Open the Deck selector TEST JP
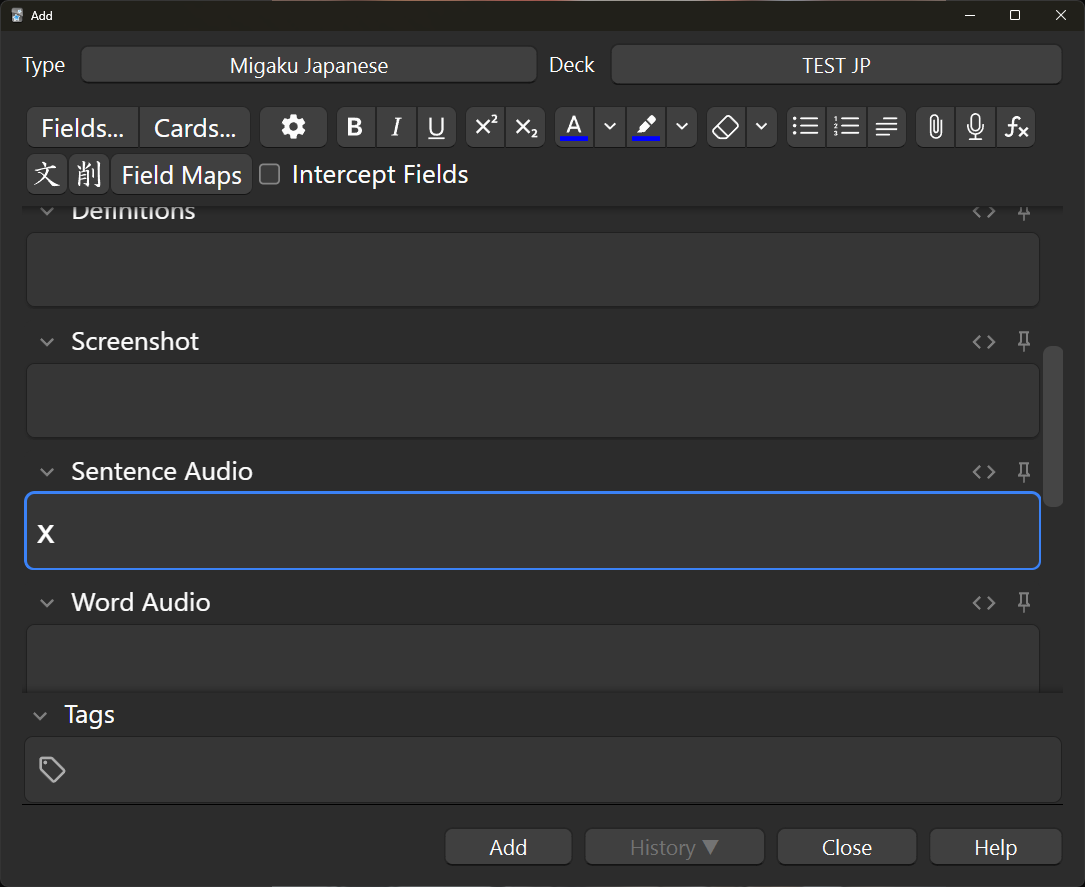The image size is (1085, 887). tap(836, 66)
